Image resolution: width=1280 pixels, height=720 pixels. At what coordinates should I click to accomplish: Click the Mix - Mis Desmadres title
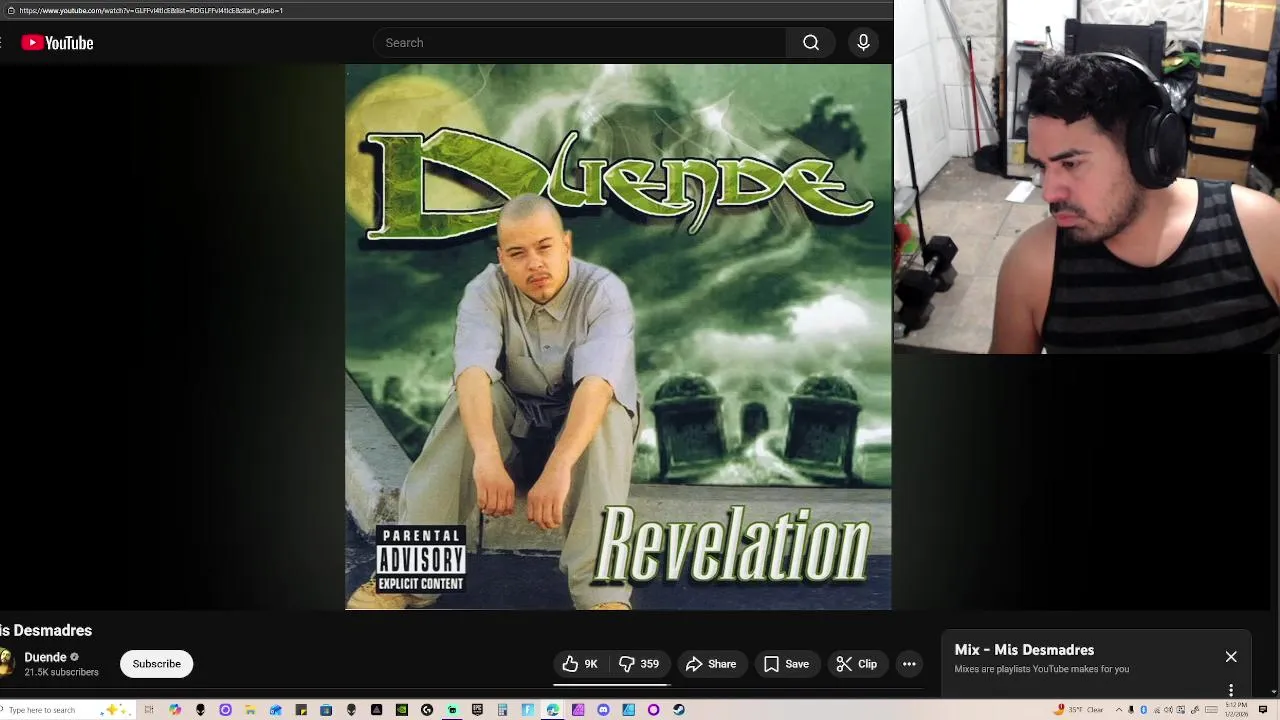click(x=1024, y=650)
